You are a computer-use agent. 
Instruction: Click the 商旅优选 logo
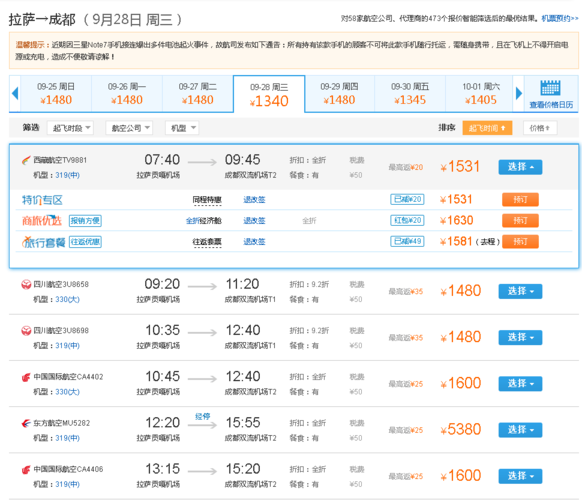[42, 220]
